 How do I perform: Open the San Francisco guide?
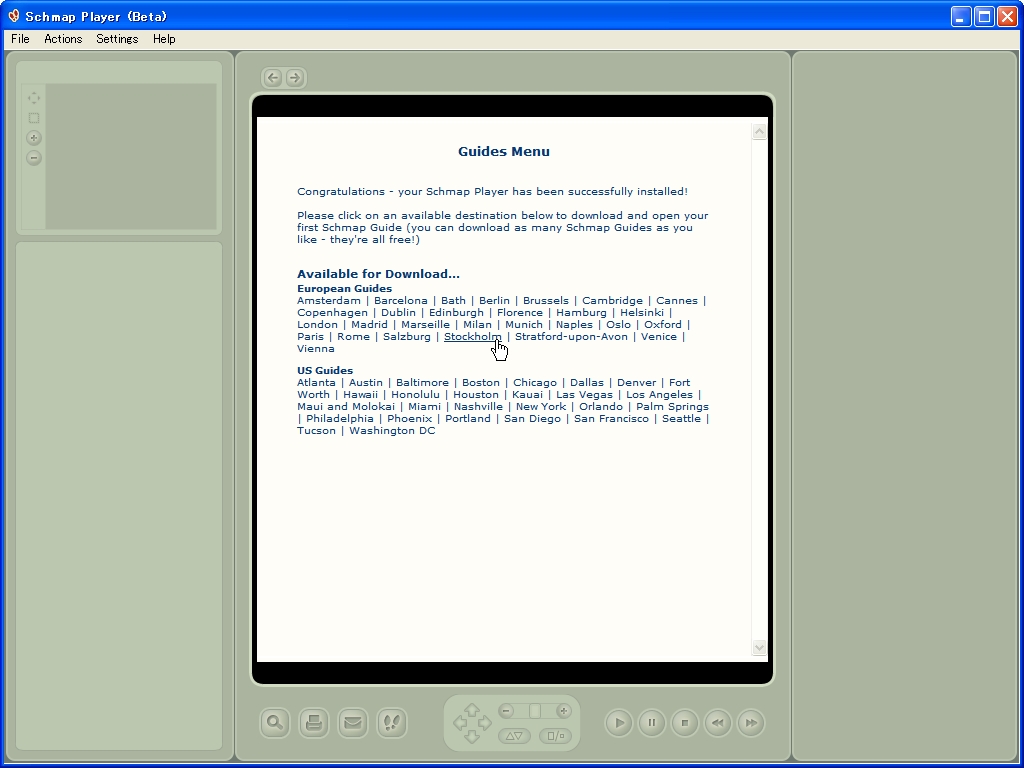pyautogui.click(x=611, y=419)
